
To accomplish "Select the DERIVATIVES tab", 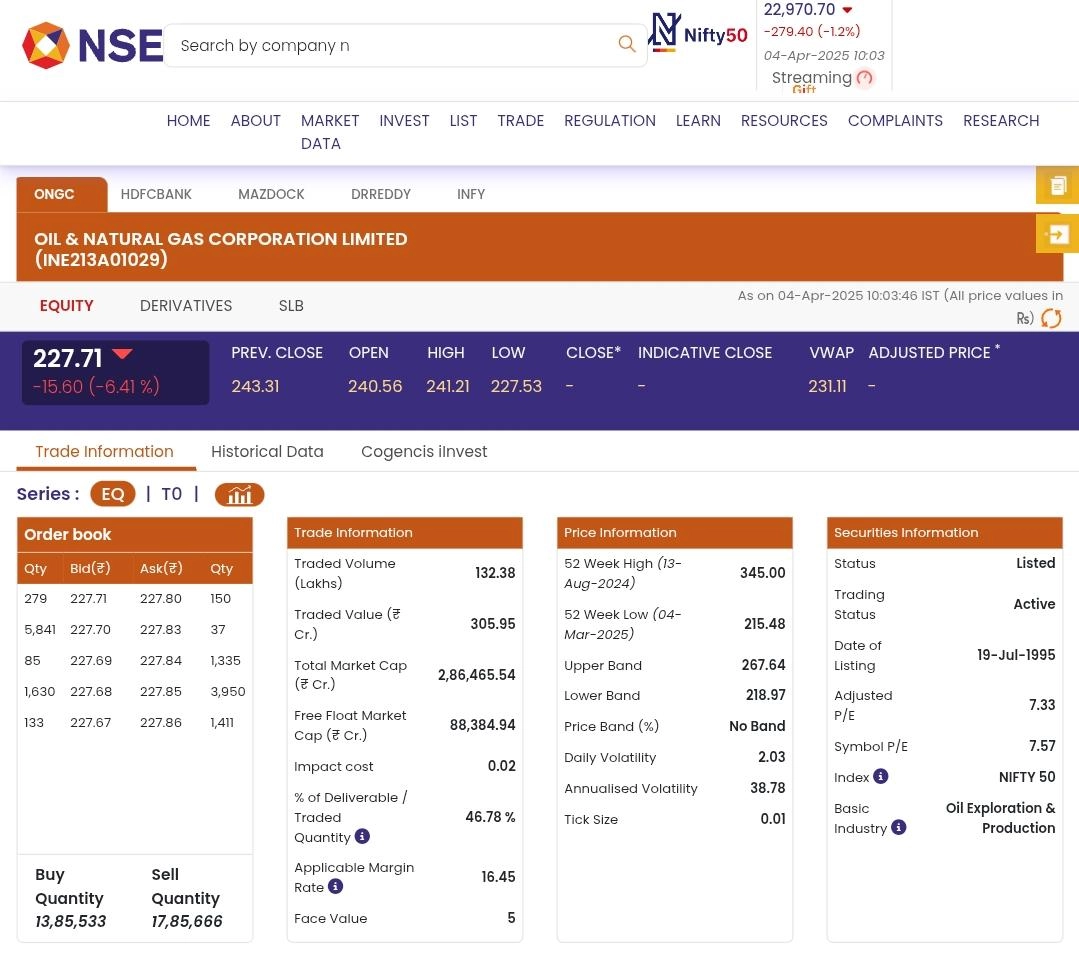I will (x=186, y=305).
